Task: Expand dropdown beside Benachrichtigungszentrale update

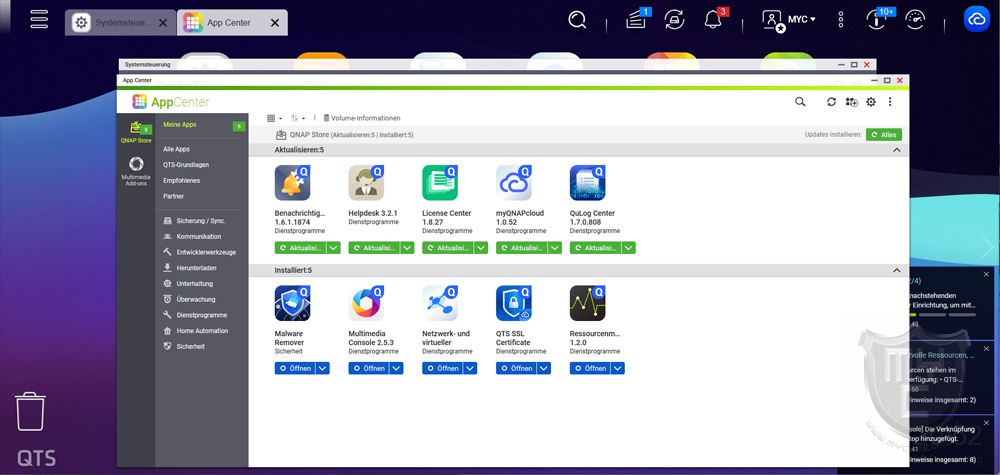Action: (334, 248)
